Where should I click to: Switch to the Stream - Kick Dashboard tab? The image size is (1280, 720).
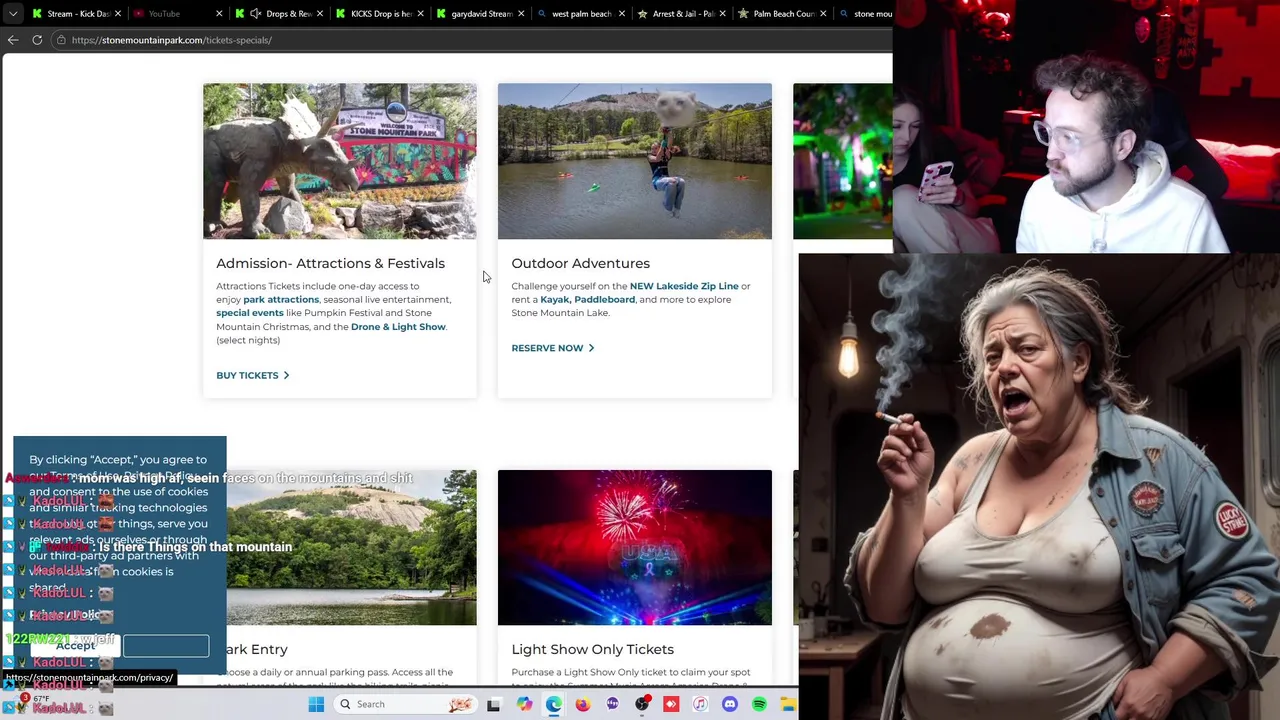coord(76,13)
